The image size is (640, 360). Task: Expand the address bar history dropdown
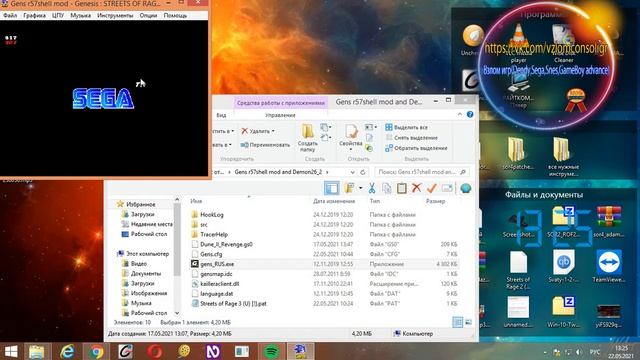point(352,172)
